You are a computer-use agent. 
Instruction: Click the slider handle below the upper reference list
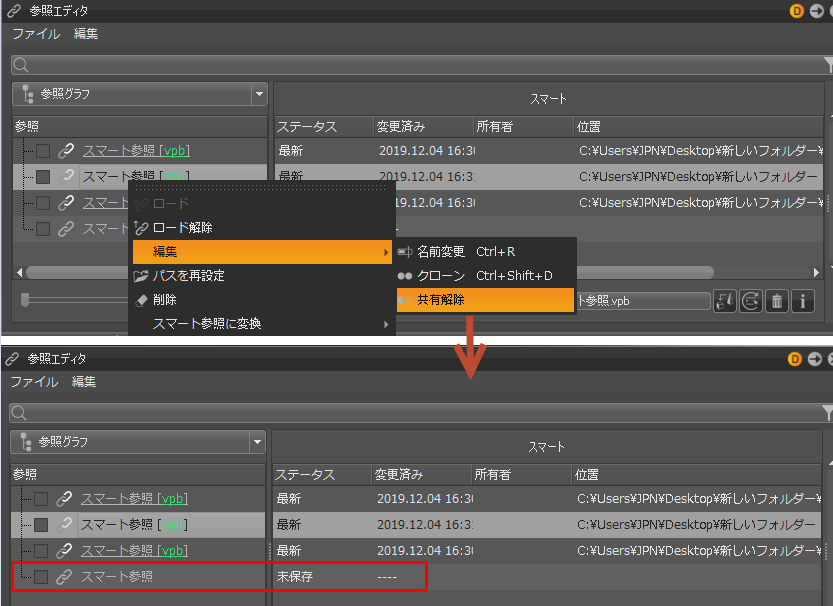pos(25,300)
